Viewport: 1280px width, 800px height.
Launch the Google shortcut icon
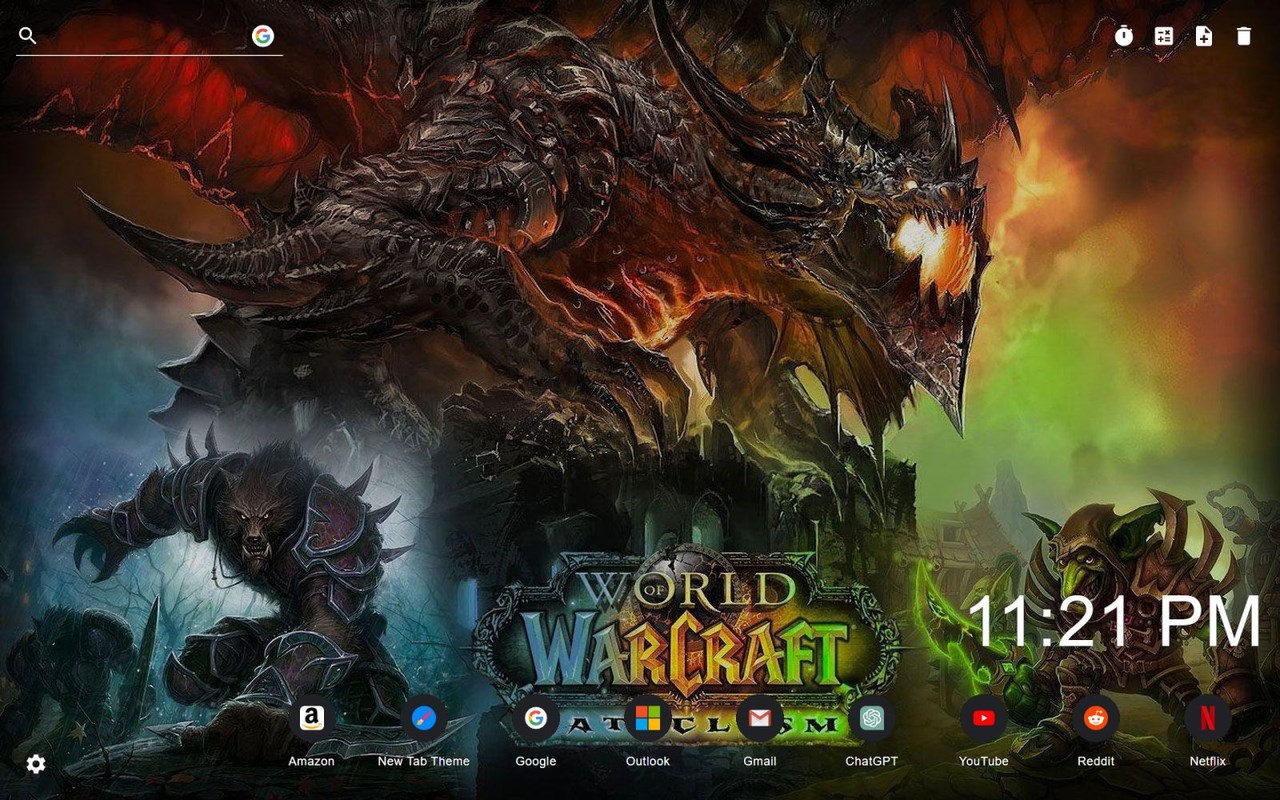pyautogui.click(x=536, y=717)
